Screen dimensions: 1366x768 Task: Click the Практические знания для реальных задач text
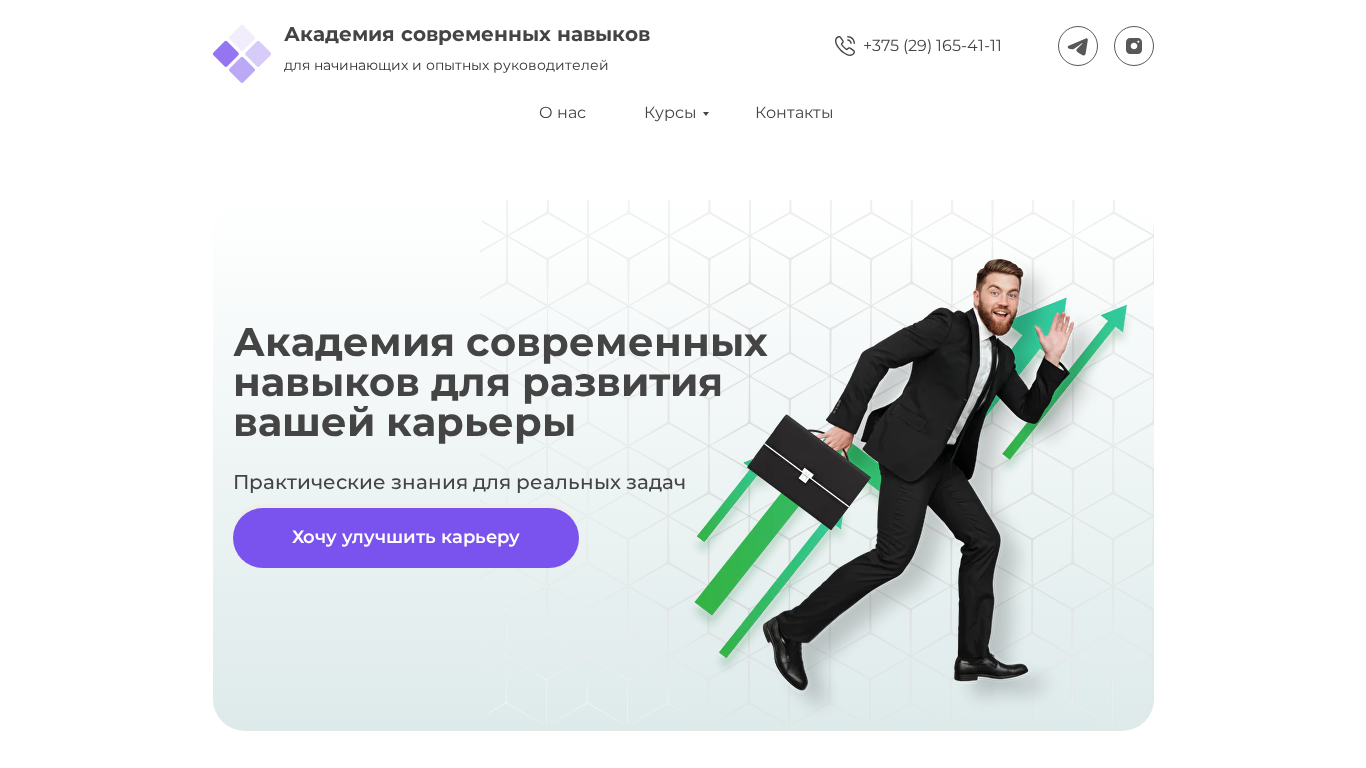pyautogui.click(x=459, y=483)
